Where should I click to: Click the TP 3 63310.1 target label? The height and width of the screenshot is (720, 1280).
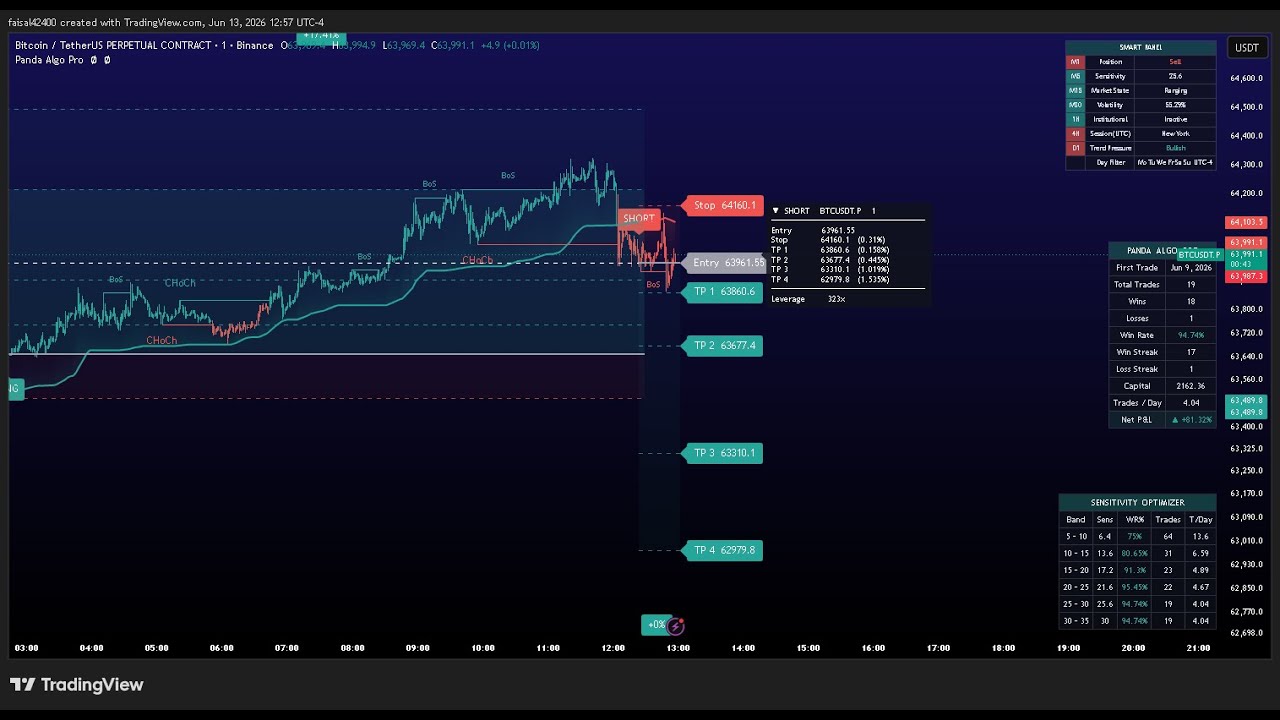723,453
